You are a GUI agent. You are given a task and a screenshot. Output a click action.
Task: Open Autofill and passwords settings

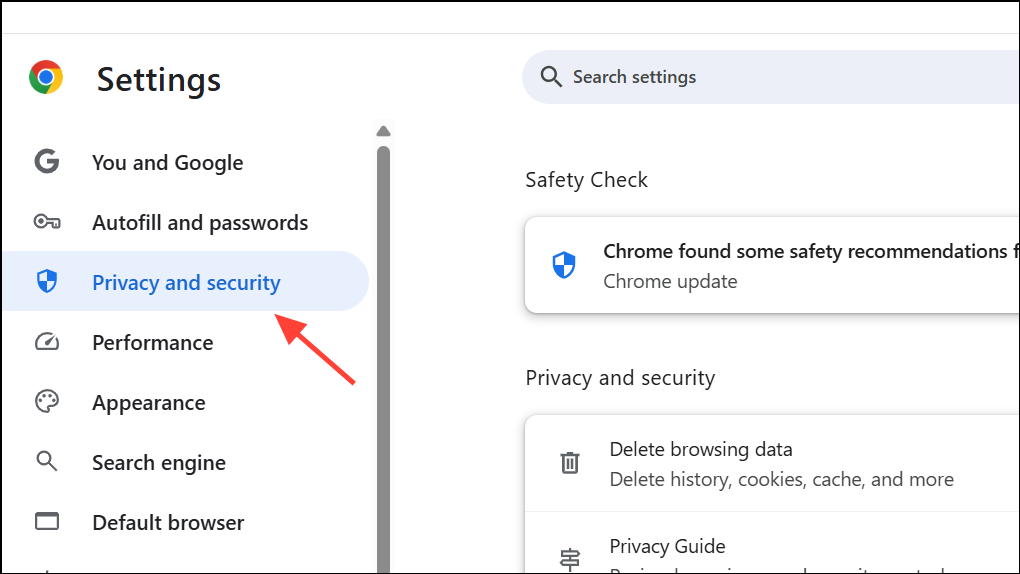click(200, 223)
